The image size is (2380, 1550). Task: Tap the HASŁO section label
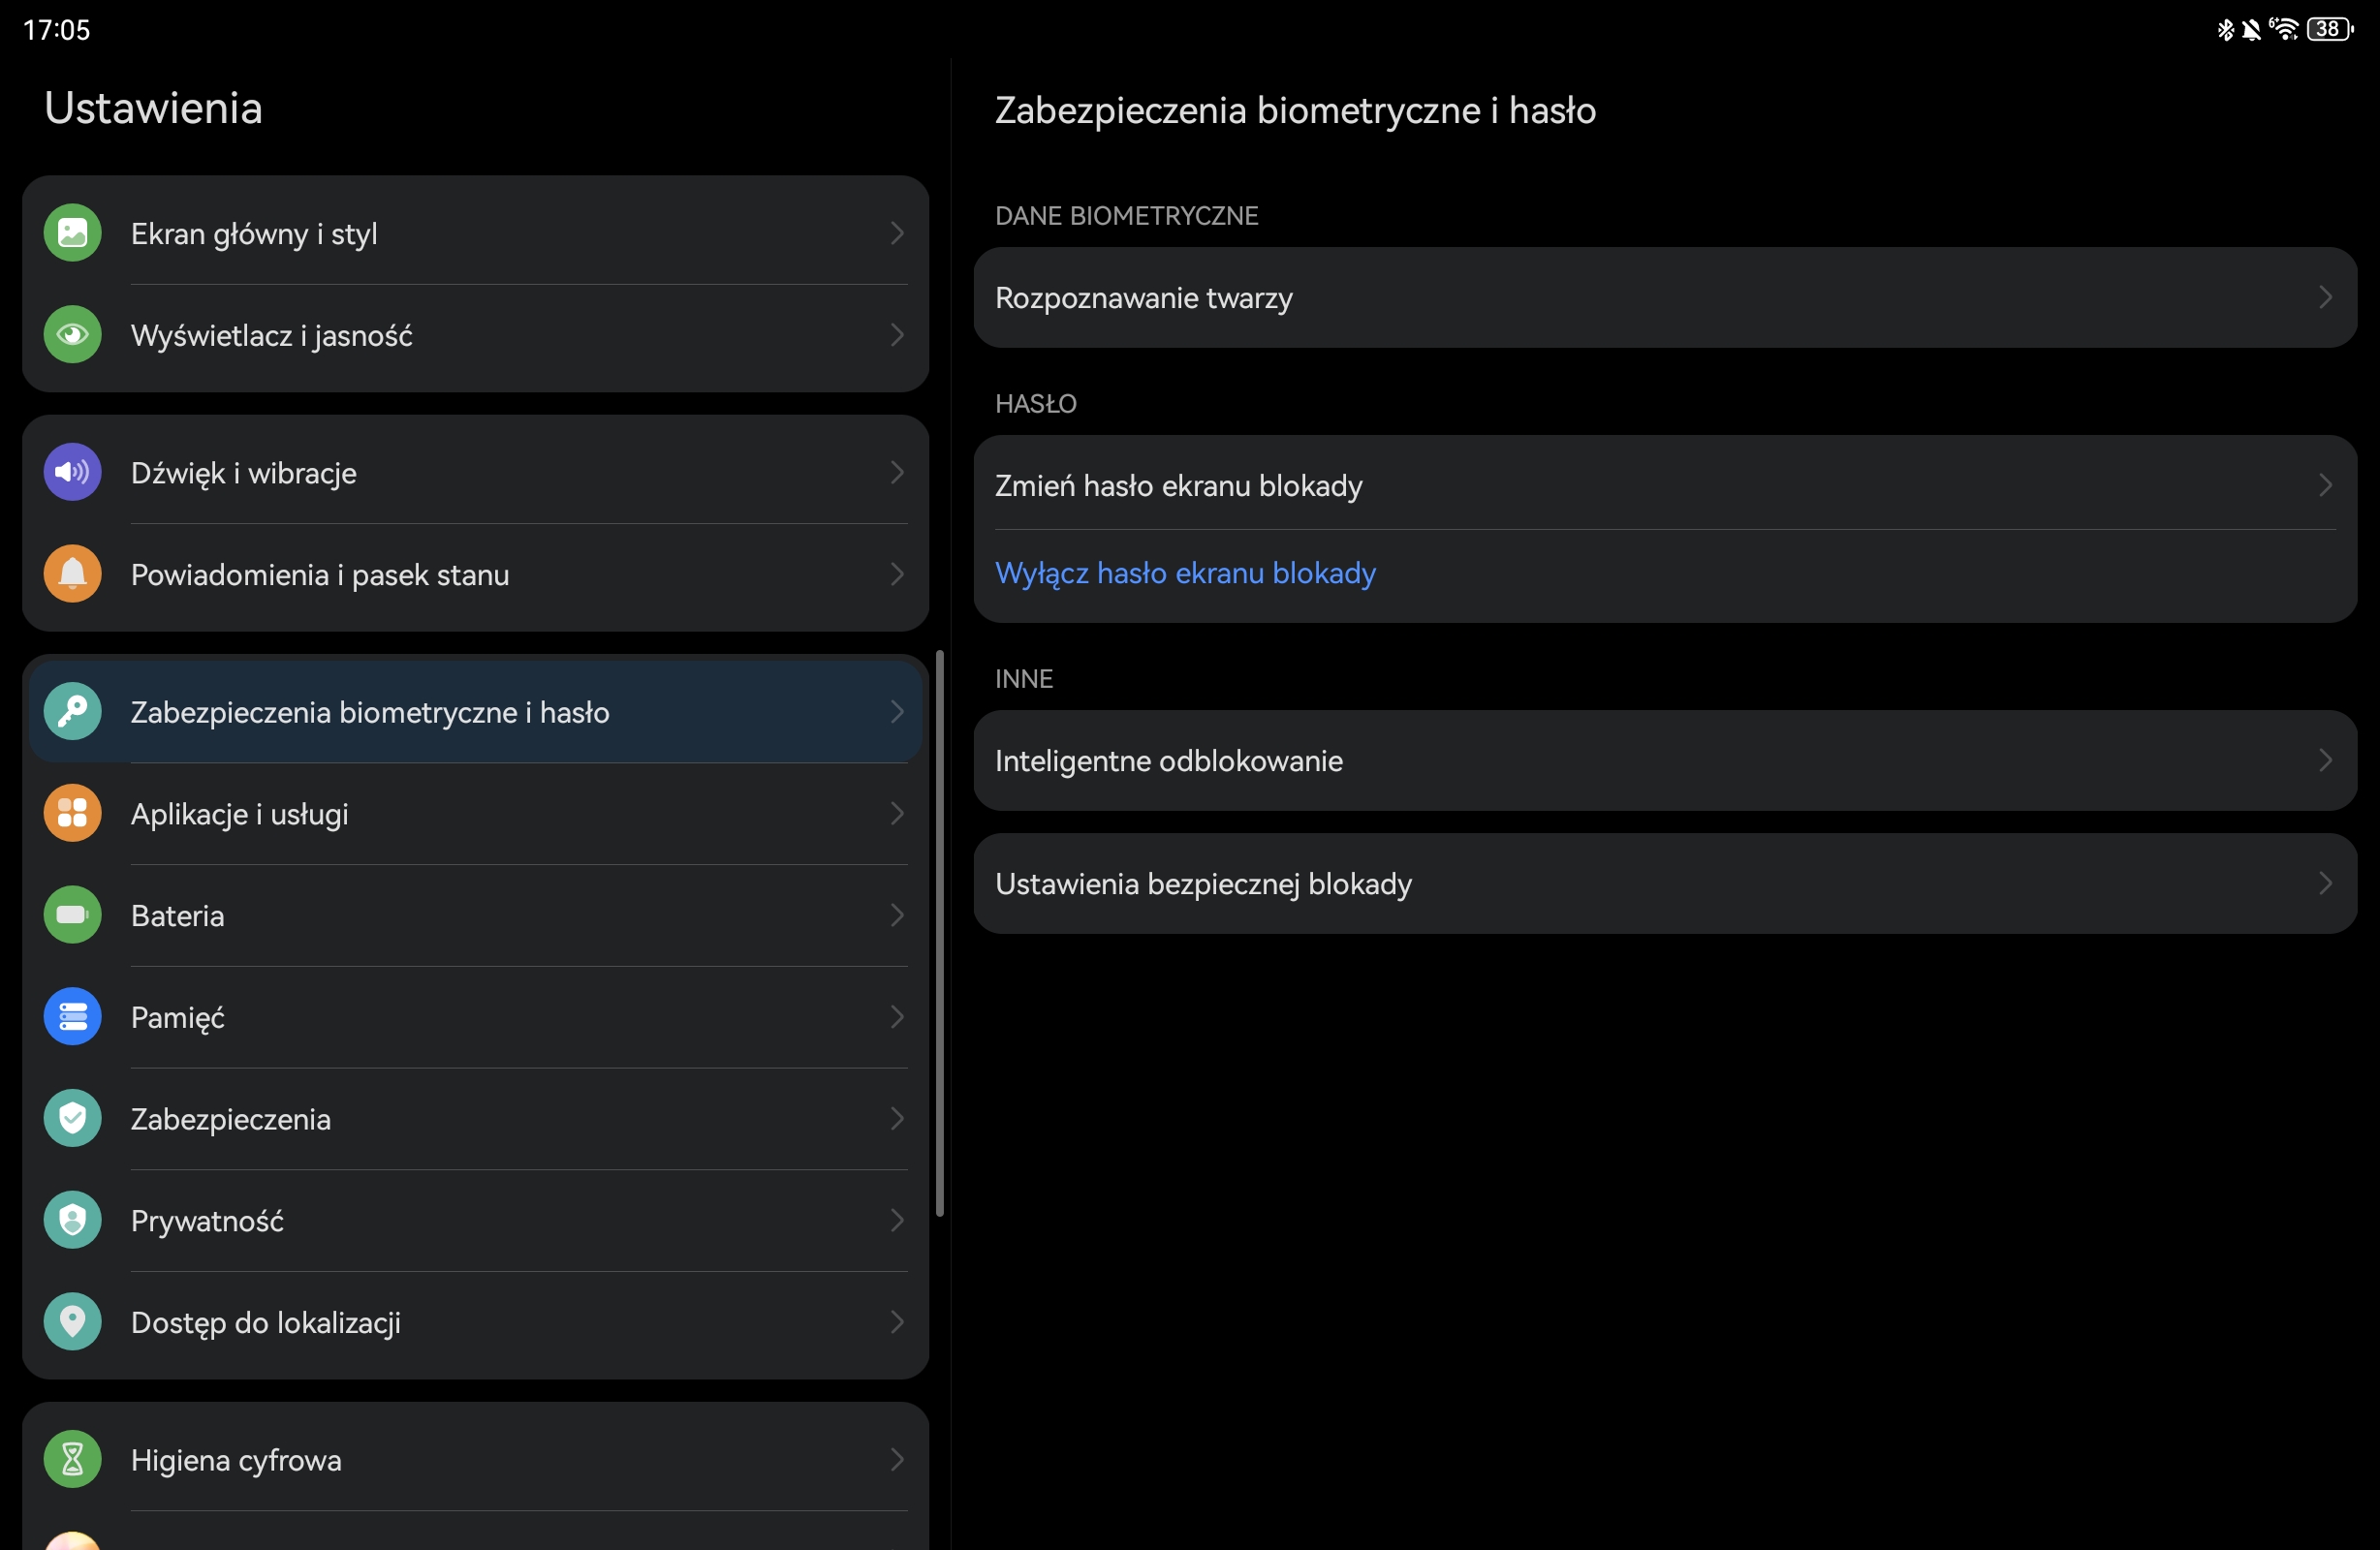click(x=1035, y=403)
